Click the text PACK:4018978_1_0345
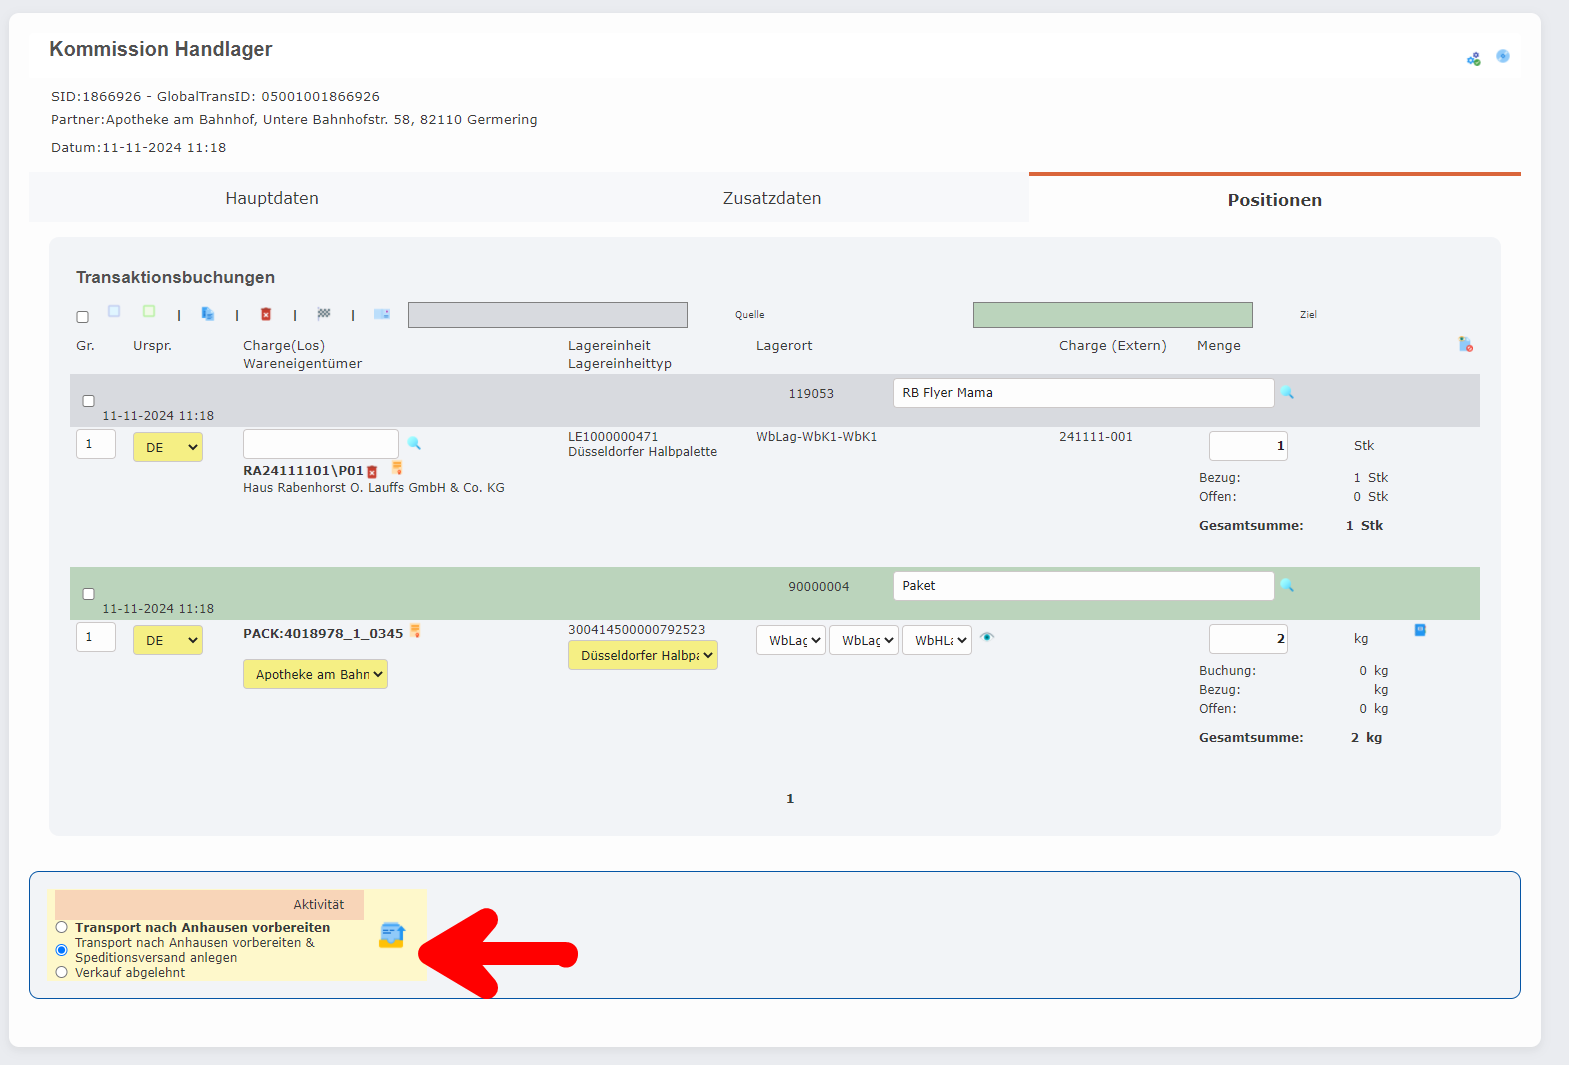 coord(323,634)
